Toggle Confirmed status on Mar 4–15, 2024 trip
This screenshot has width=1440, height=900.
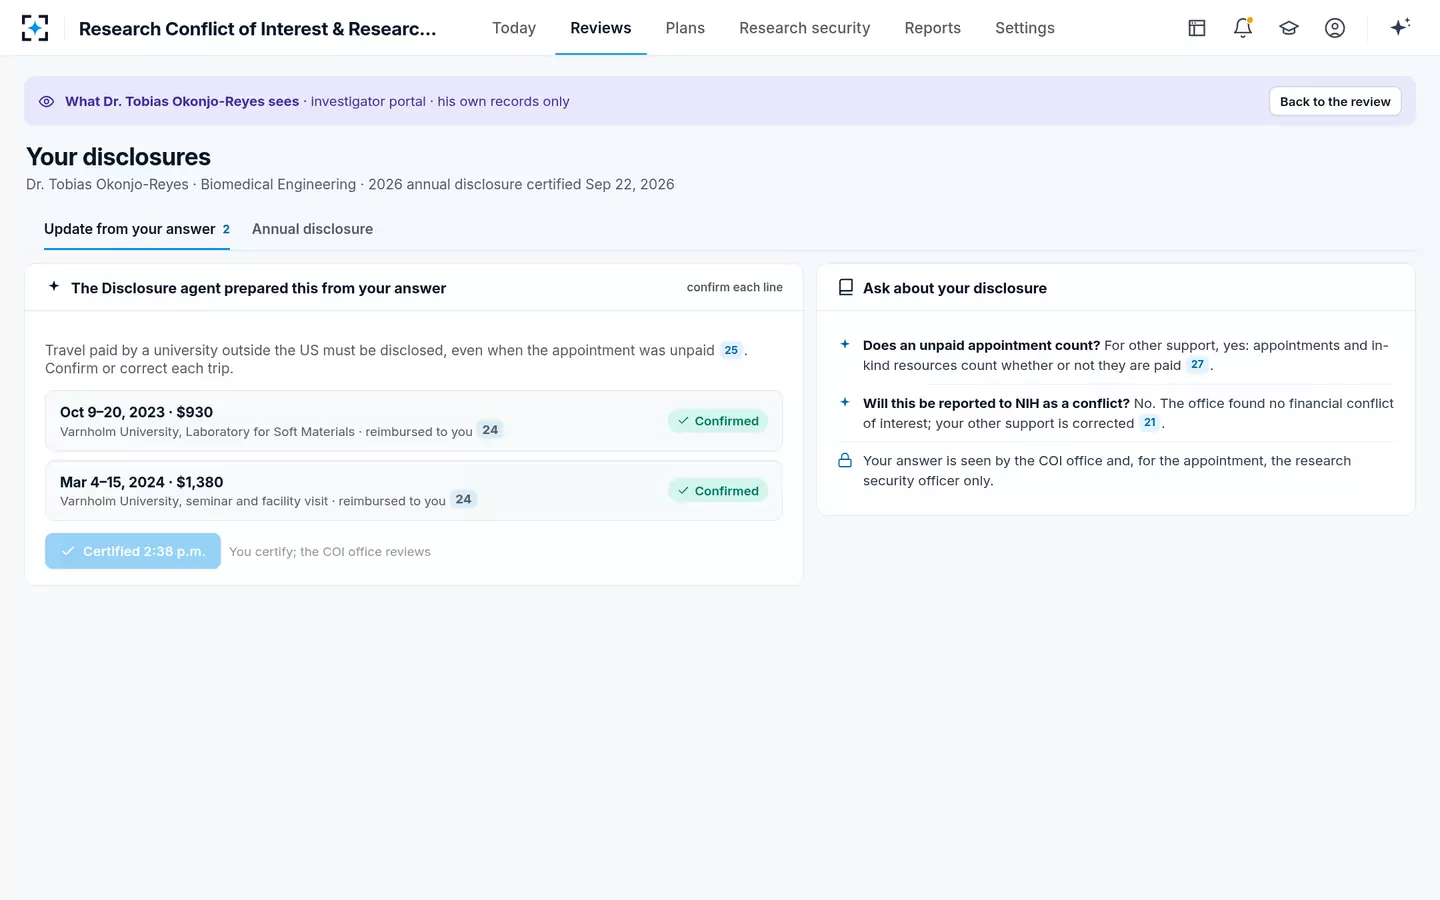718,491
